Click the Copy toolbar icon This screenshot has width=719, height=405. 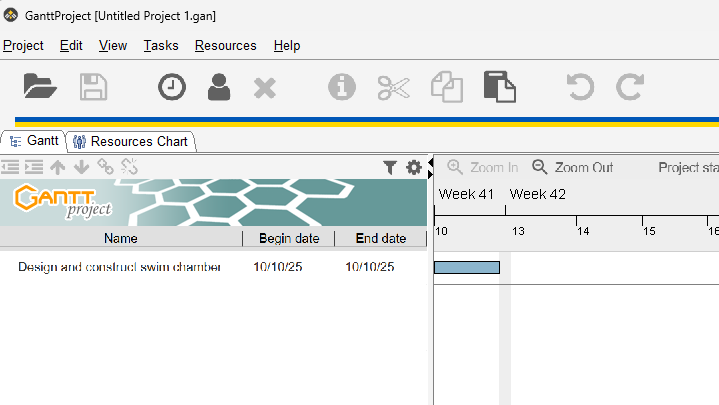pos(446,87)
